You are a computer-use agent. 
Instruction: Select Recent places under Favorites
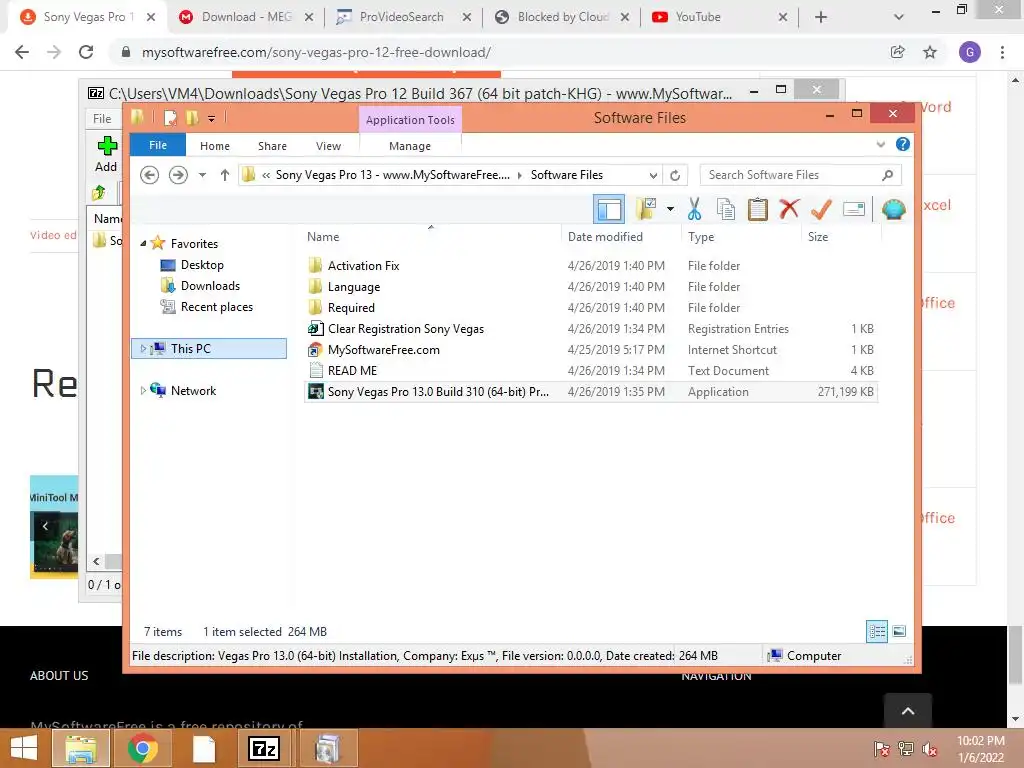click(x=217, y=306)
